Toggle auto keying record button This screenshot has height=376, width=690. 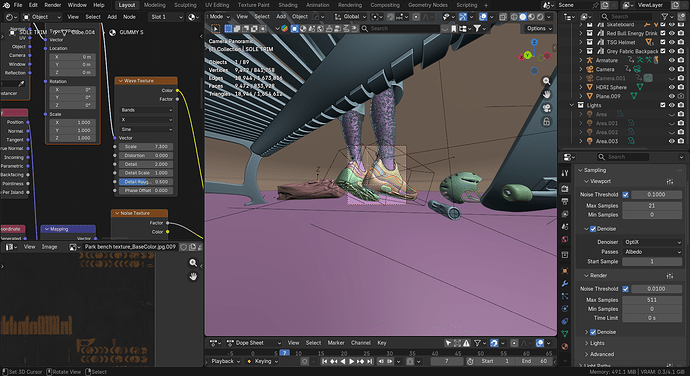(x=304, y=361)
